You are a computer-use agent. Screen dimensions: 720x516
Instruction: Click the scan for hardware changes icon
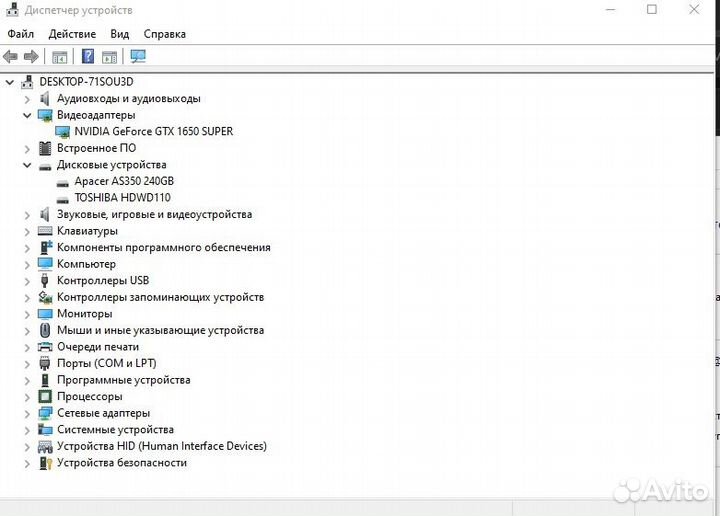coord(138,56)
